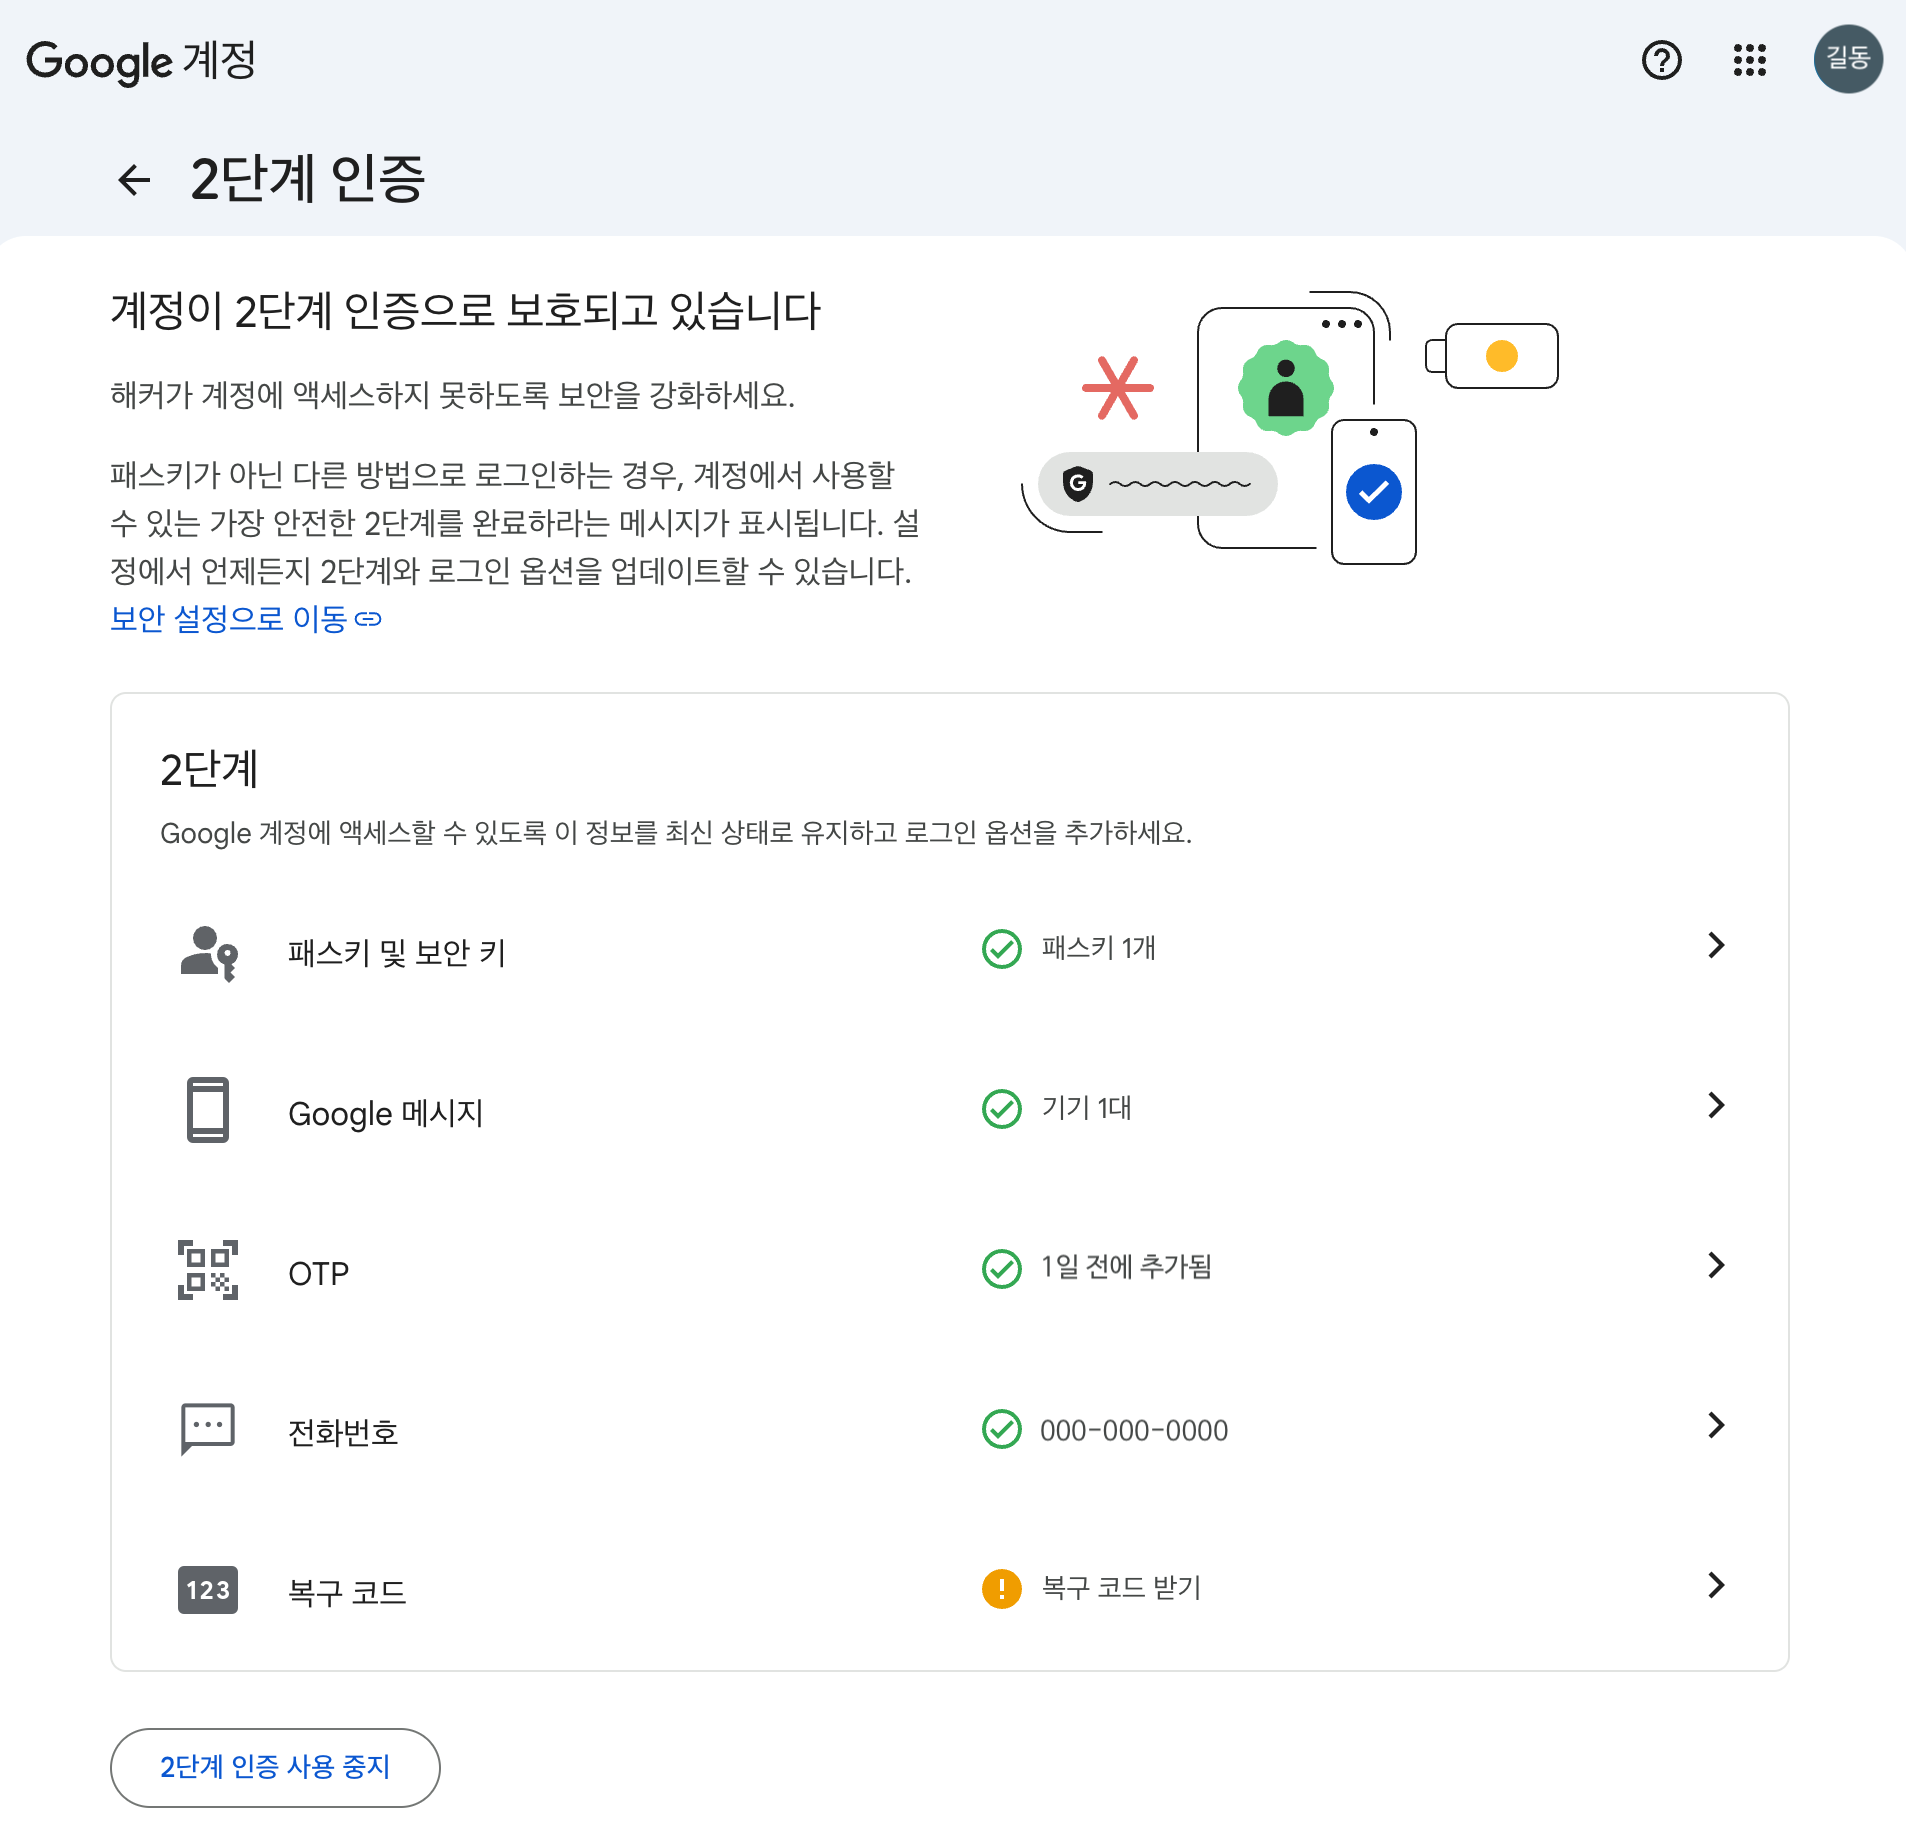This screenshot has height=1848, width=1906.
Task: Expand the 패스키 및 보안 키 row chevron
Action: (1716, 946)
